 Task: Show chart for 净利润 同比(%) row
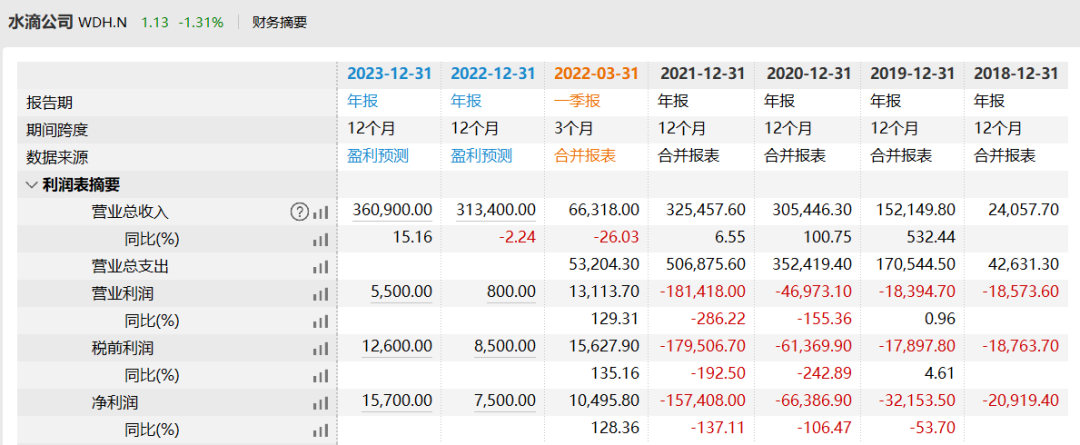tap(321, 430)
